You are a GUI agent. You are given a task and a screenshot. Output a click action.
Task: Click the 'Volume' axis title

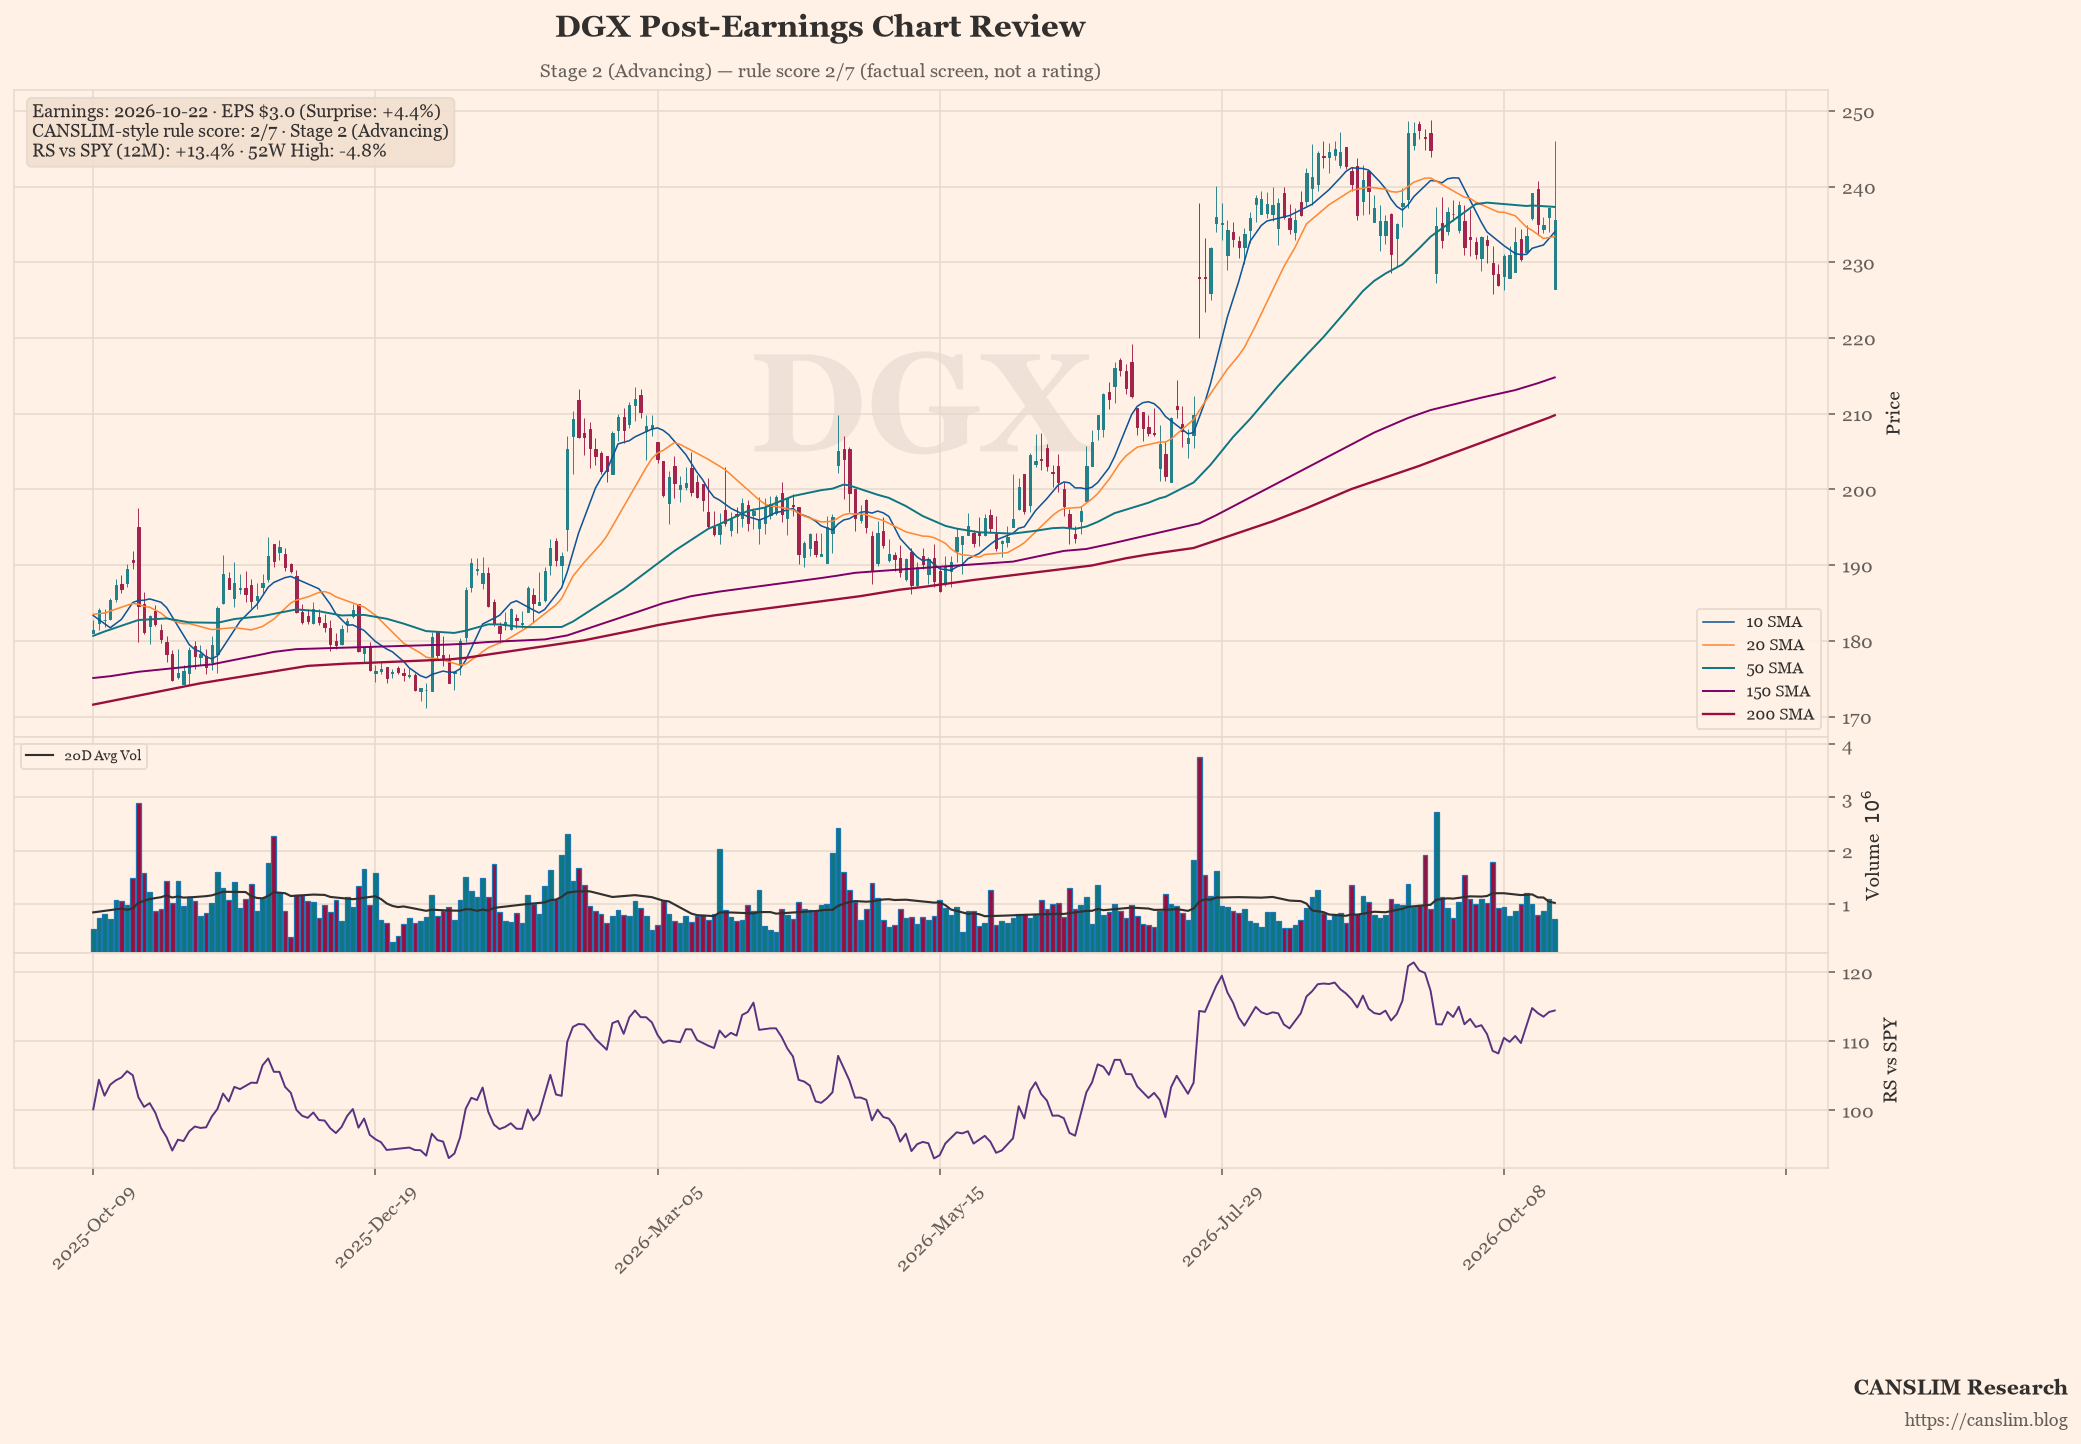pos(1873,848)
